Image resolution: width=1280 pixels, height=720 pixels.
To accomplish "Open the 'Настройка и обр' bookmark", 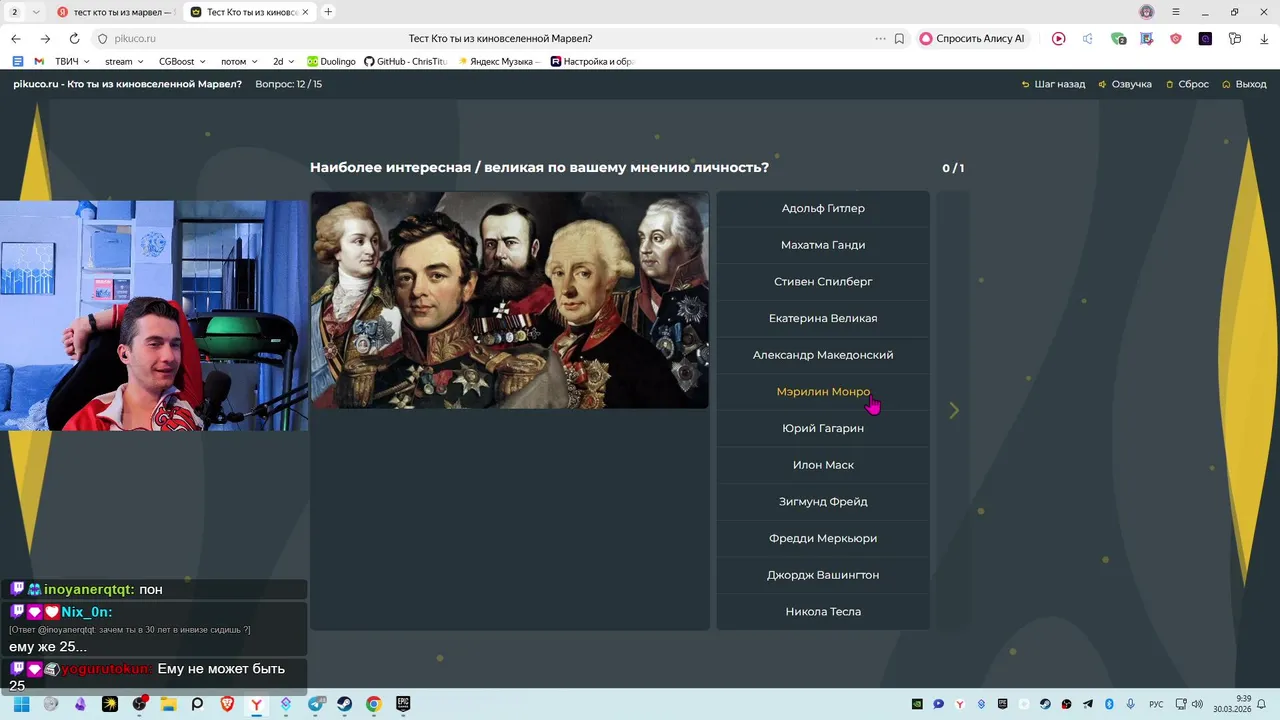I will coord(592,61).
